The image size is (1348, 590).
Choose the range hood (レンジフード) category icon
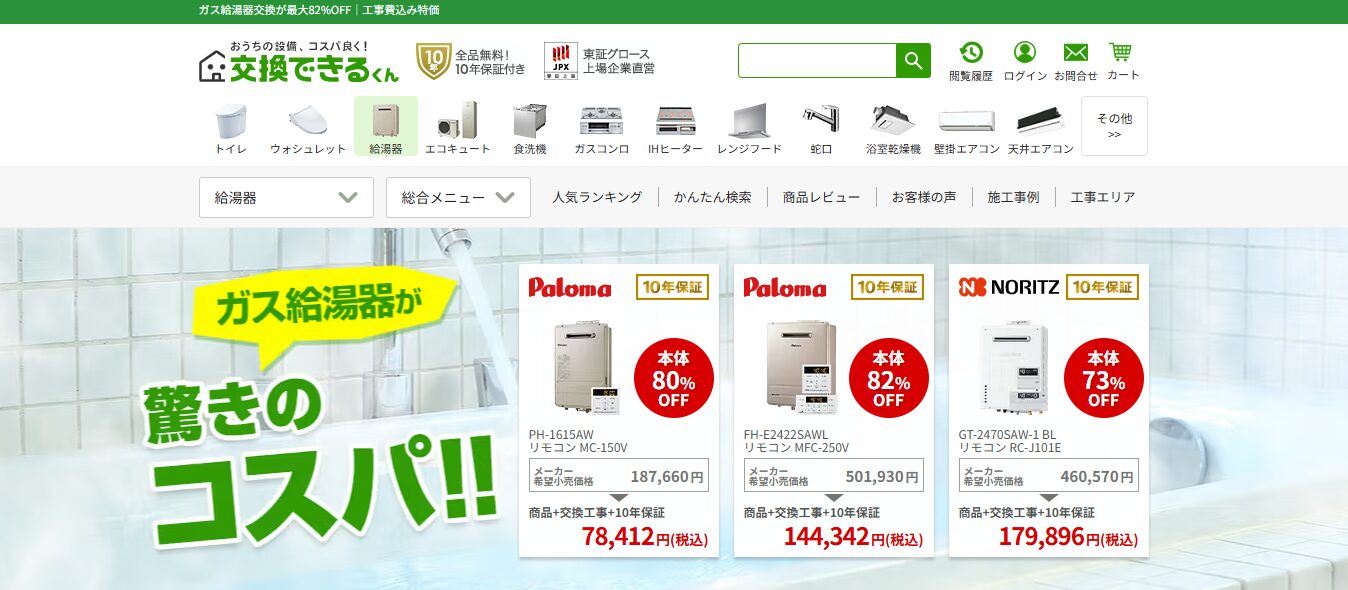(x=749, y=127)
